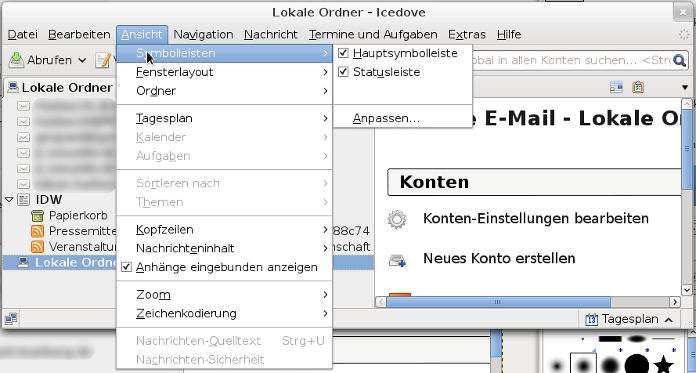The height and width of the screenshot is (373, 696).
Task: Click the Pressemitteilungen RSS feed icon
Action: tap(38, 231)
